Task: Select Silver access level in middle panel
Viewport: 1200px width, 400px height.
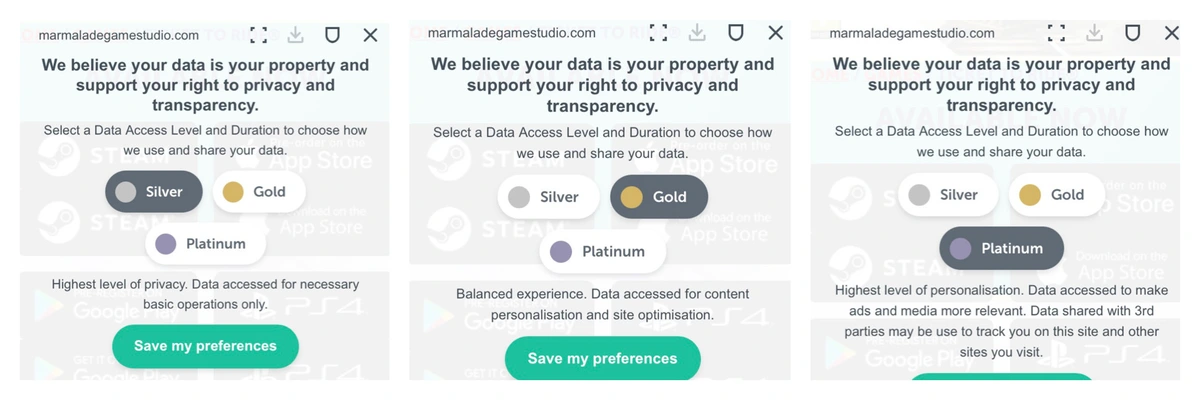Action: coord(548,197)
